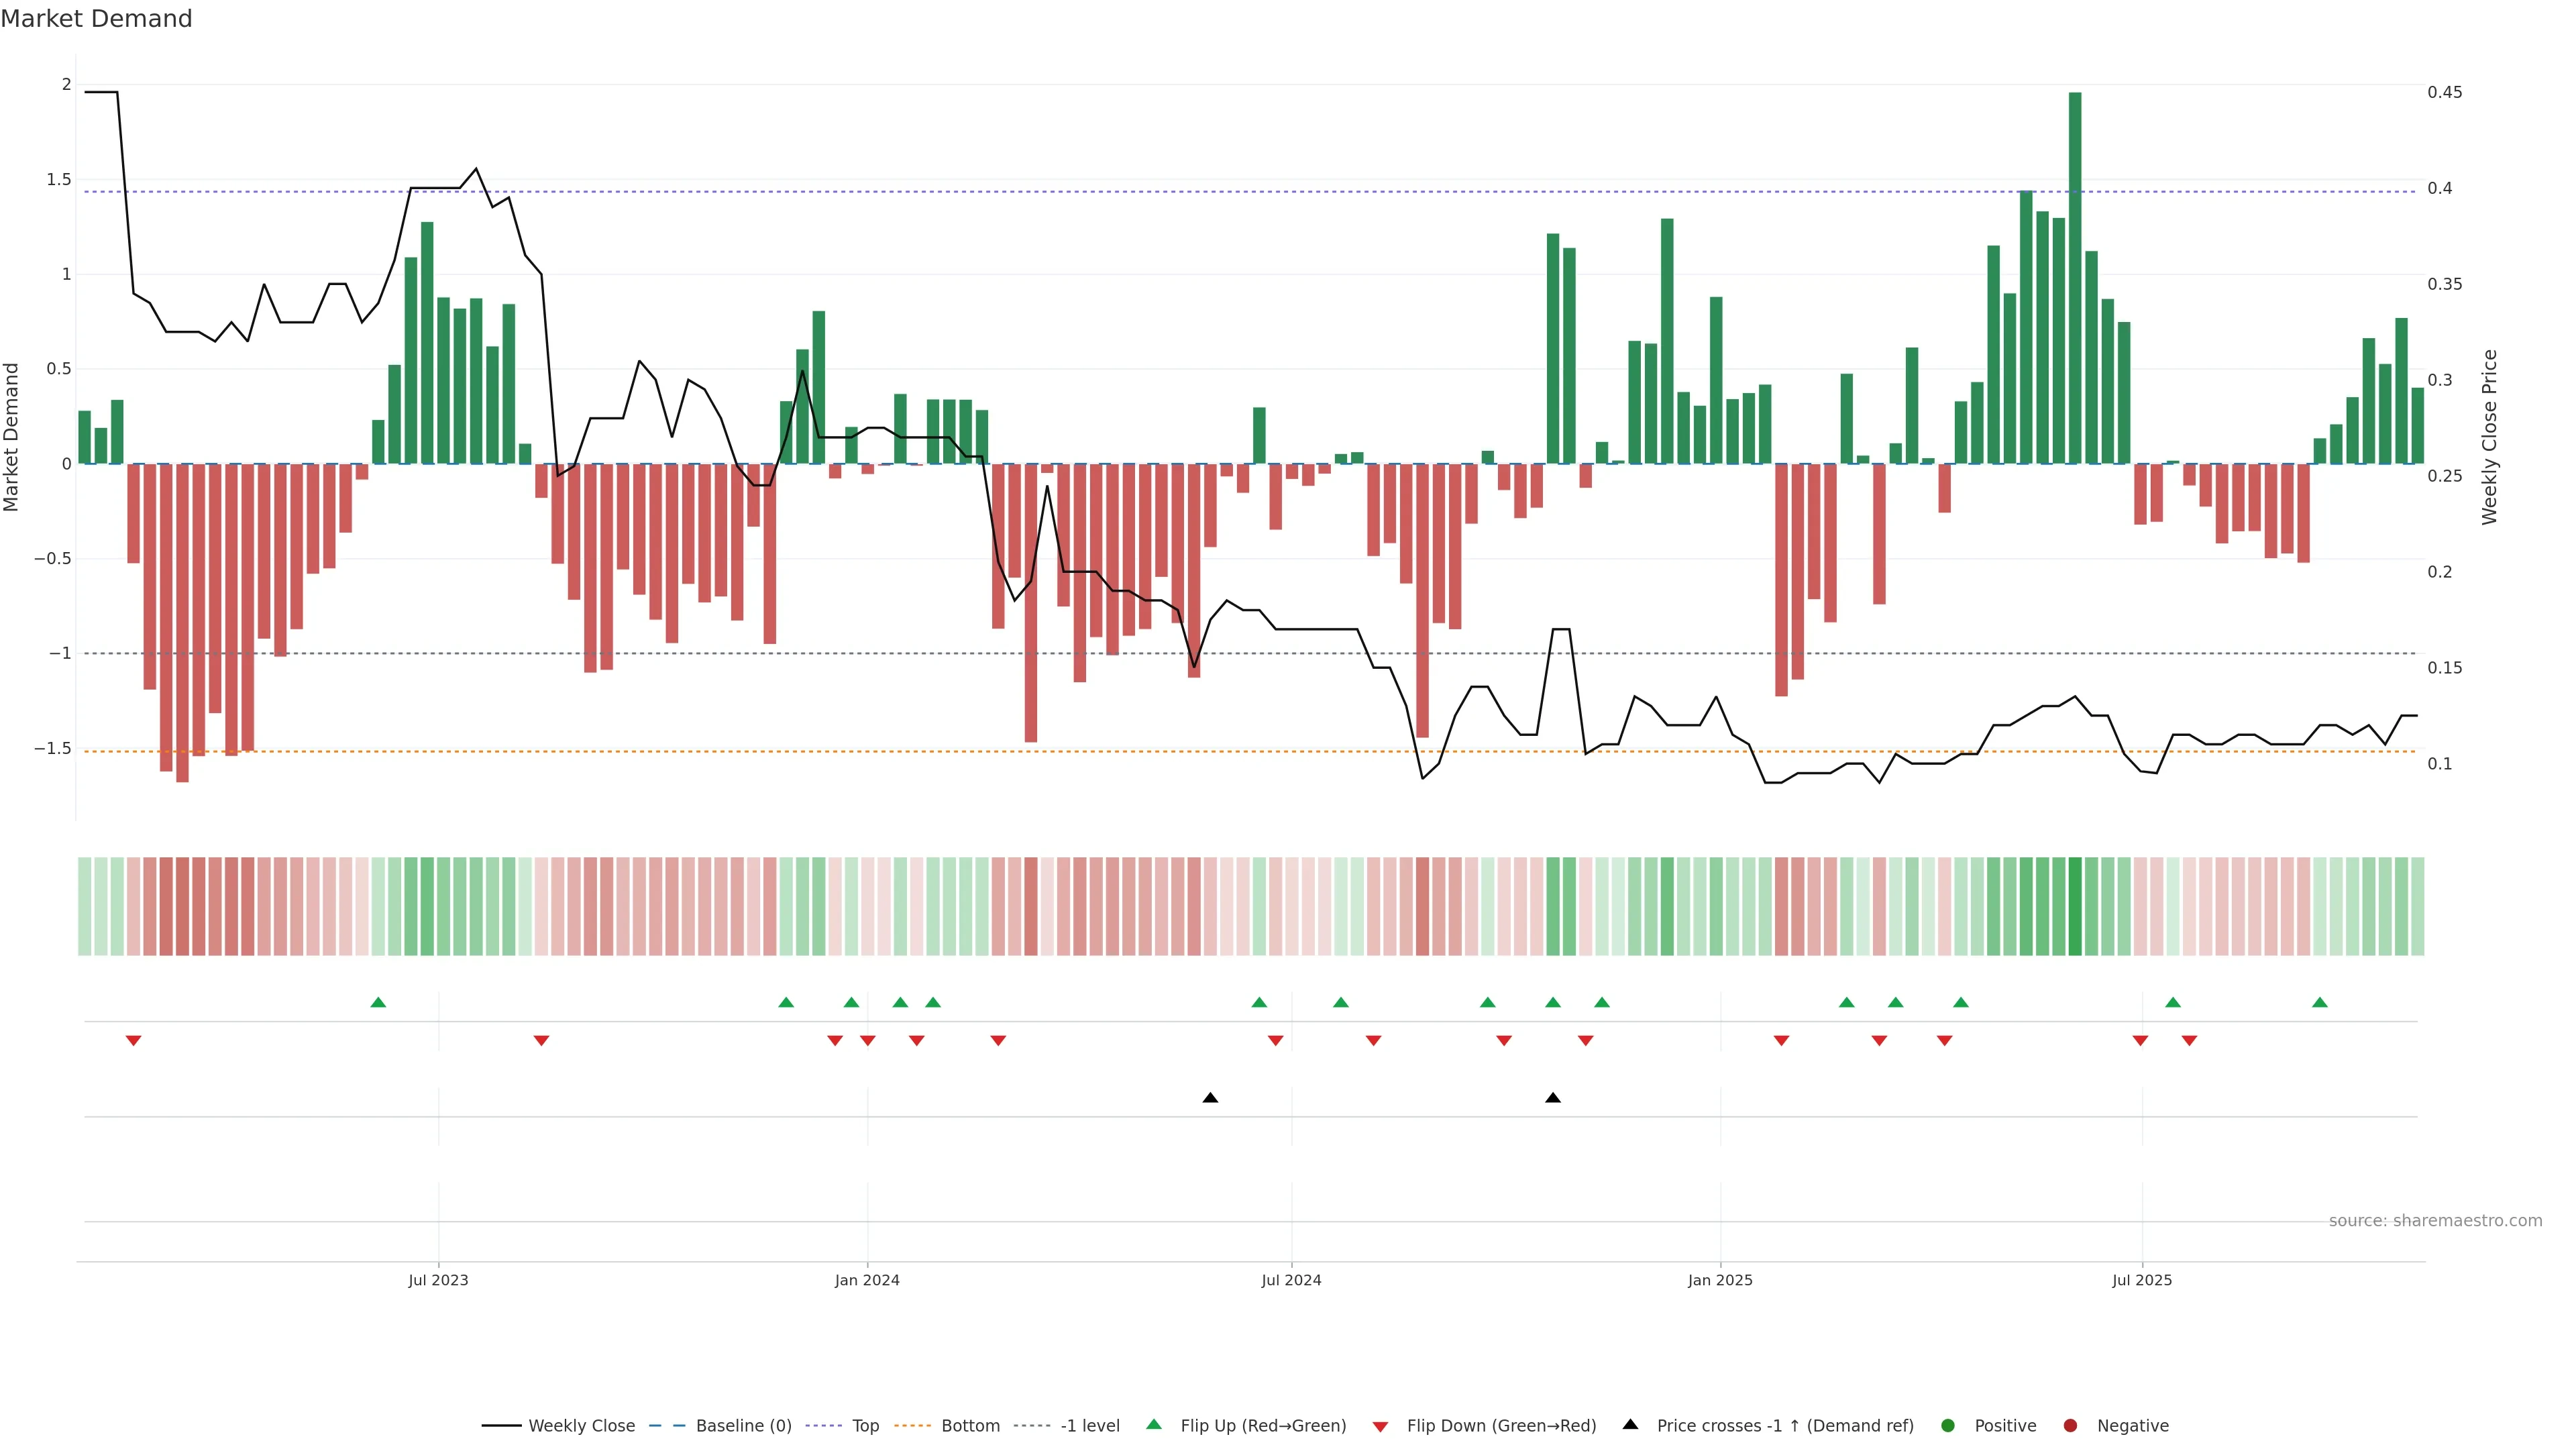Screen dimensions: 2576x1449
Task: Click the Weekly Close Price axis title
Action: (2489, 437)
